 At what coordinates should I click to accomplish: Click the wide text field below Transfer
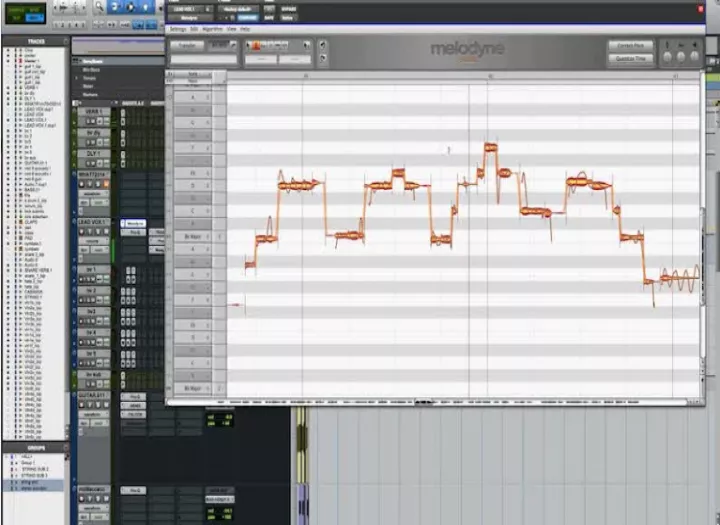coord(204,59)
